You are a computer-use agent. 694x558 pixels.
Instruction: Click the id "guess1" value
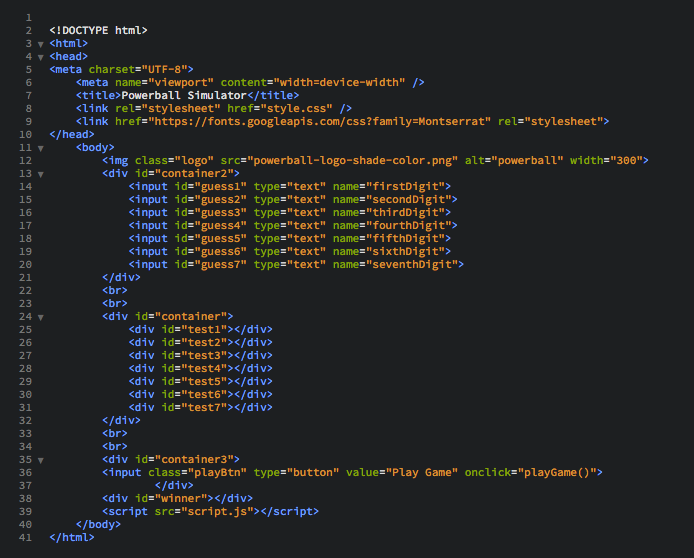click(220, 186)
